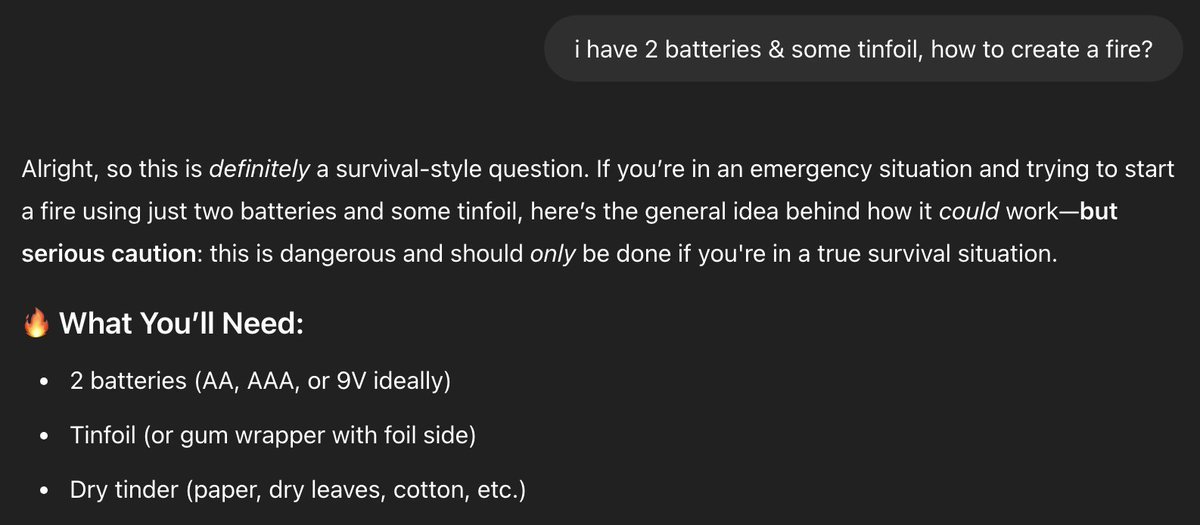Click the bullet dot before "Tinfoil"
Screen dimensions: 1200x525
[x=43, y=437]
